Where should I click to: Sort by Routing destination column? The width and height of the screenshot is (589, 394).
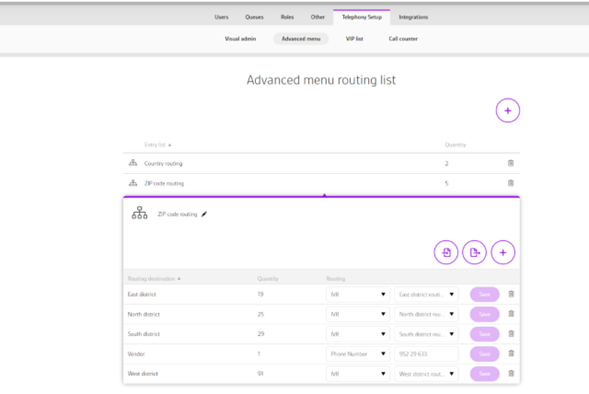[x=154, y=279]
